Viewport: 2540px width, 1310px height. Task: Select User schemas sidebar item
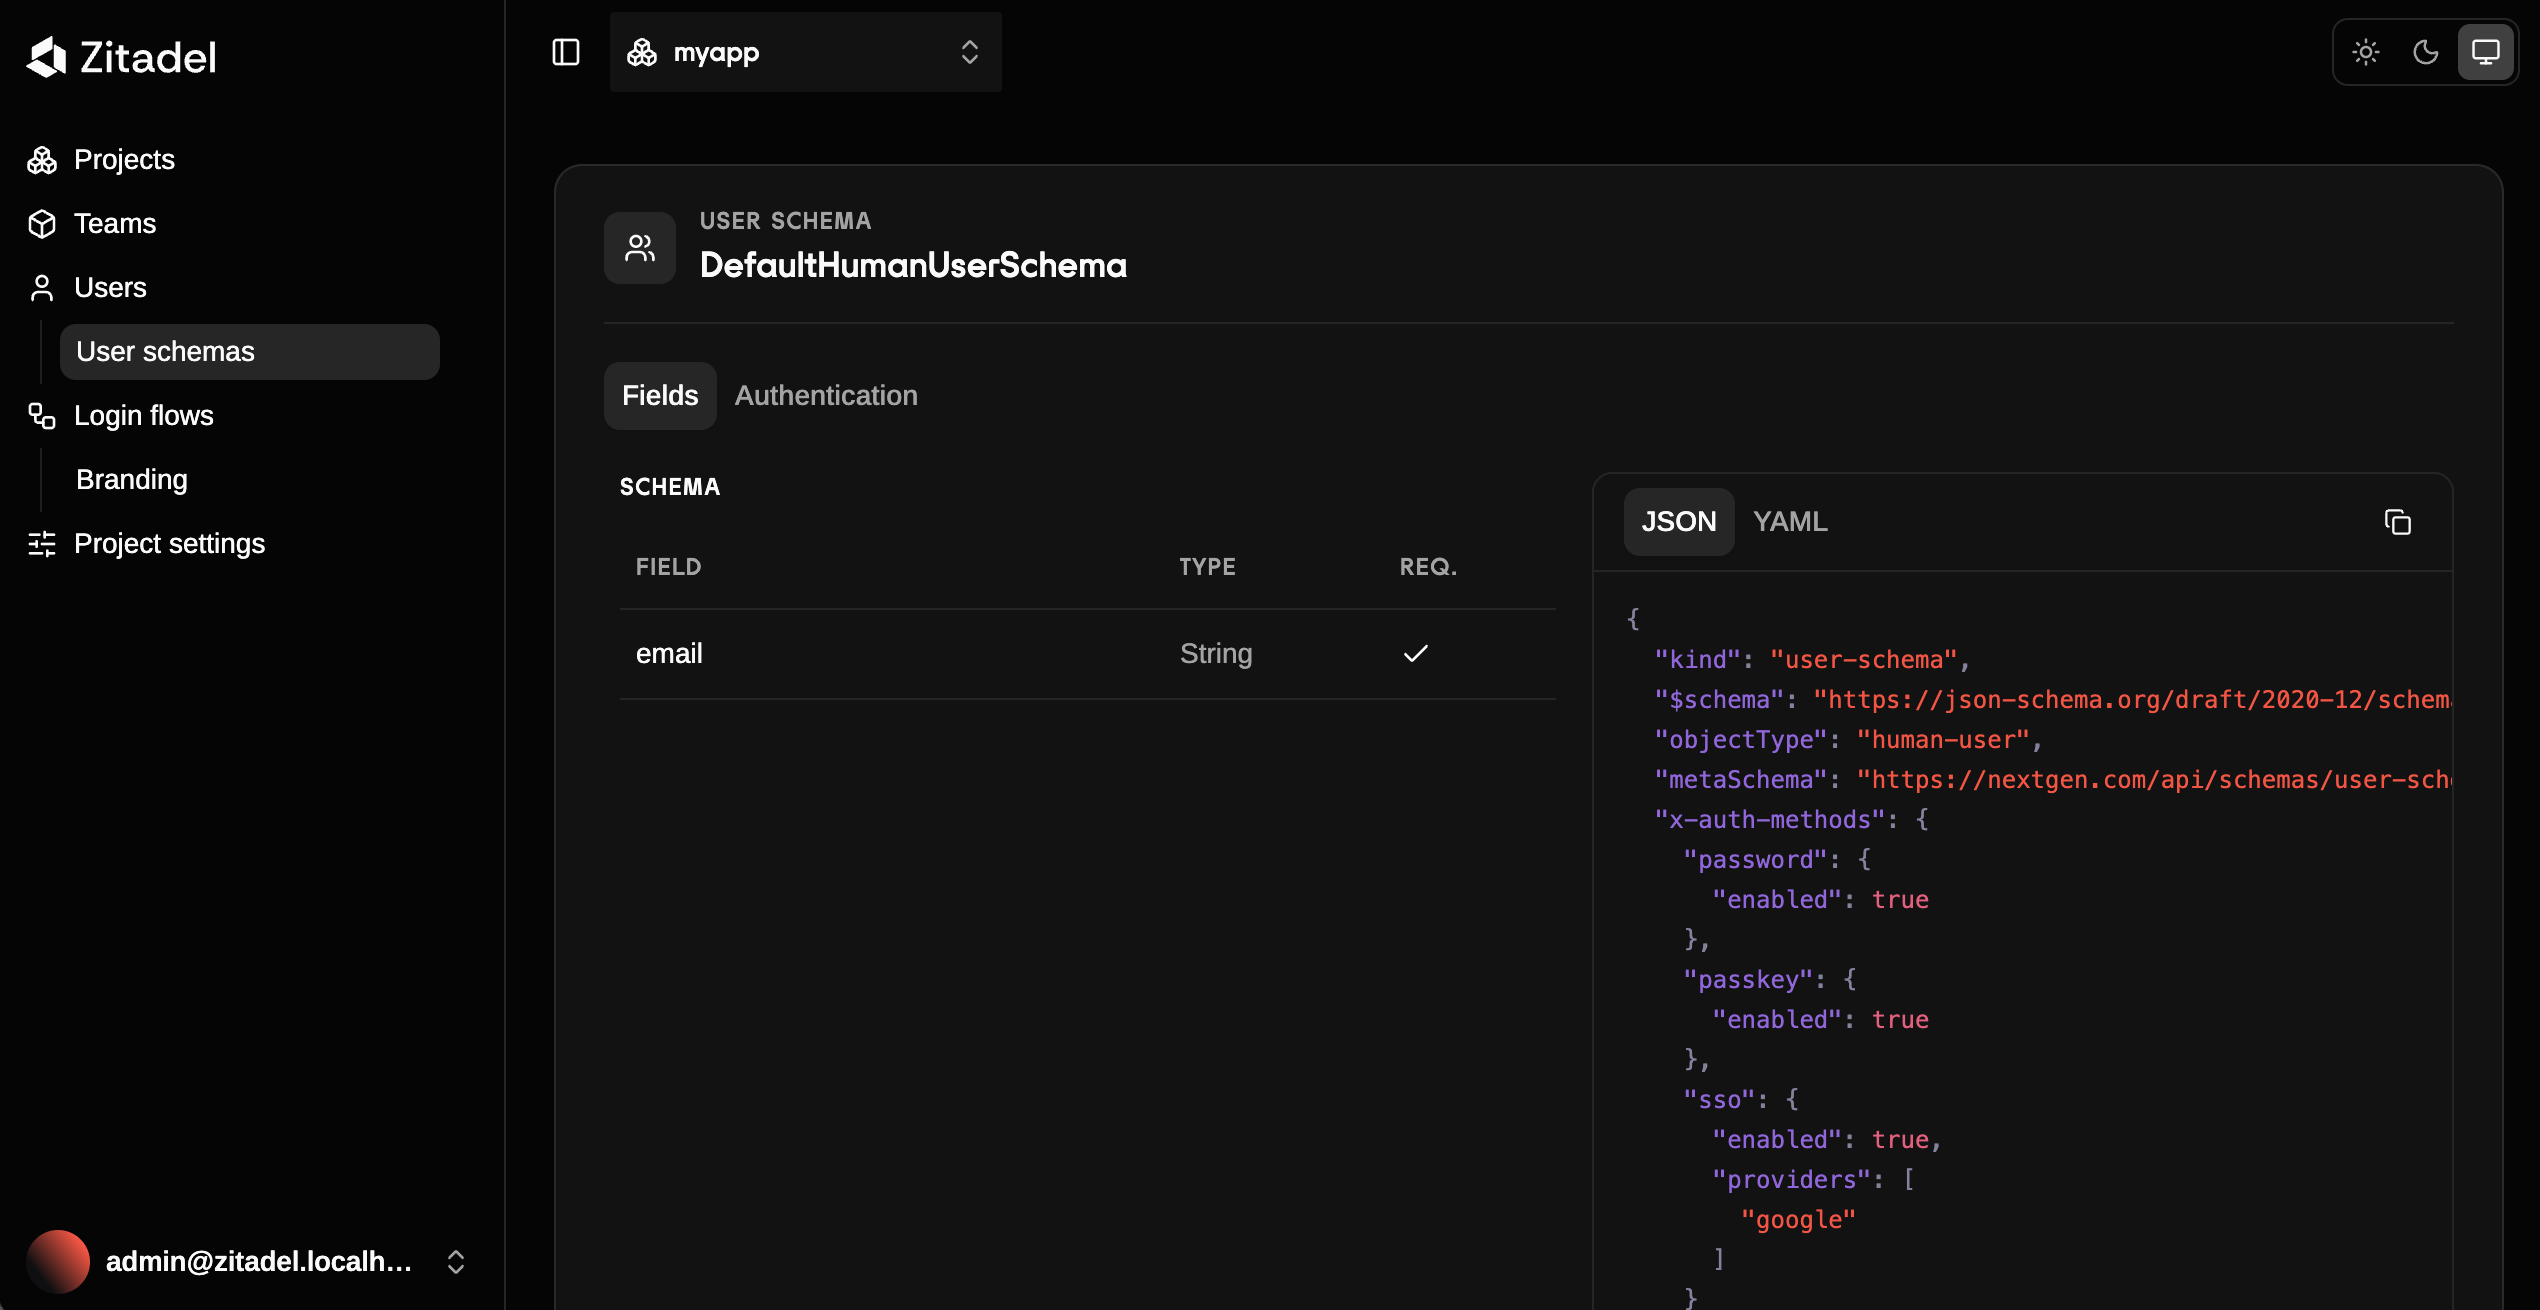250,352
